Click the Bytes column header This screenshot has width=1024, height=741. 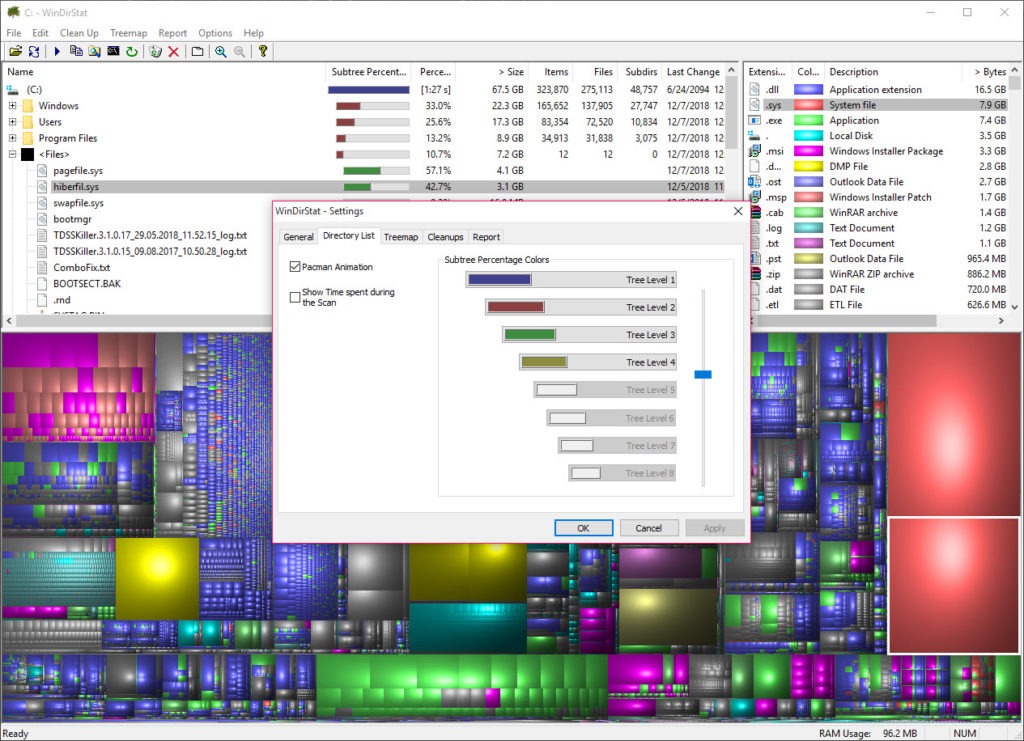pos(985,72)
